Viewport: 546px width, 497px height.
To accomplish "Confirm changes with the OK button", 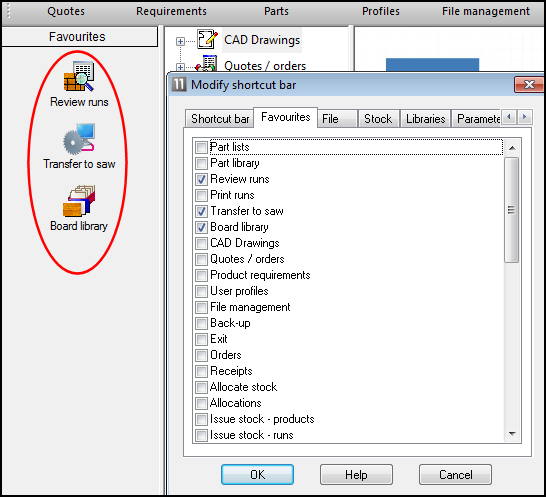I will (x=257, y=474).
